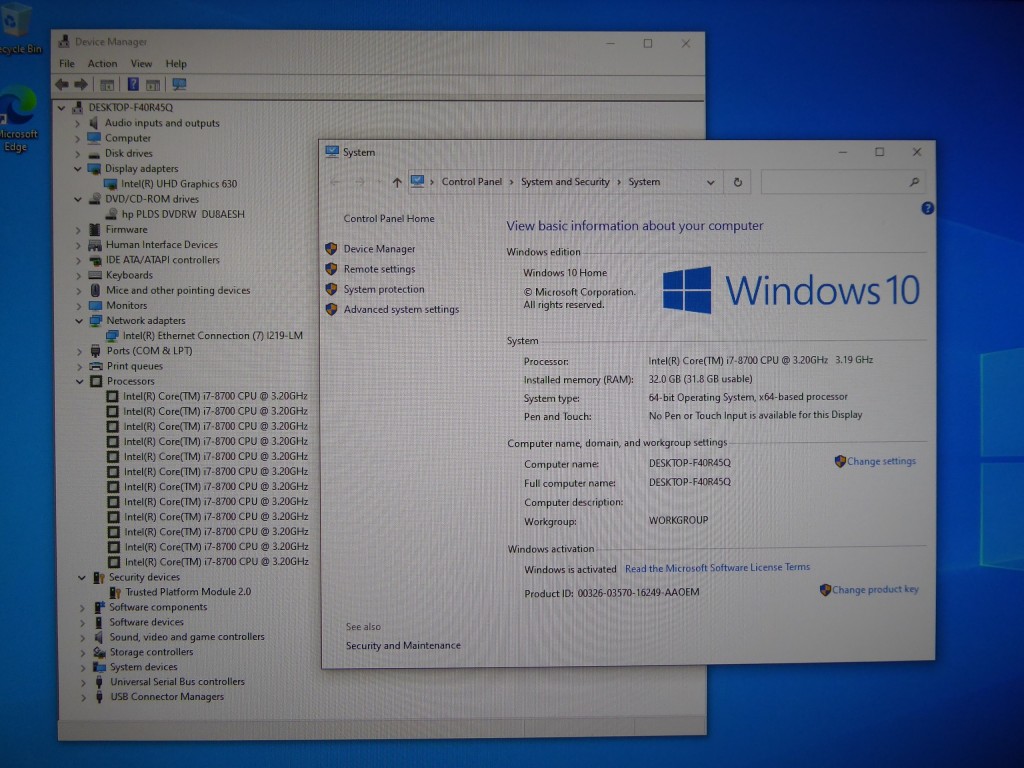Toggle the Show/Hide Console Tree toolbar icon
The width and height of the screenshot is (1024, 768).
point(106,85)
